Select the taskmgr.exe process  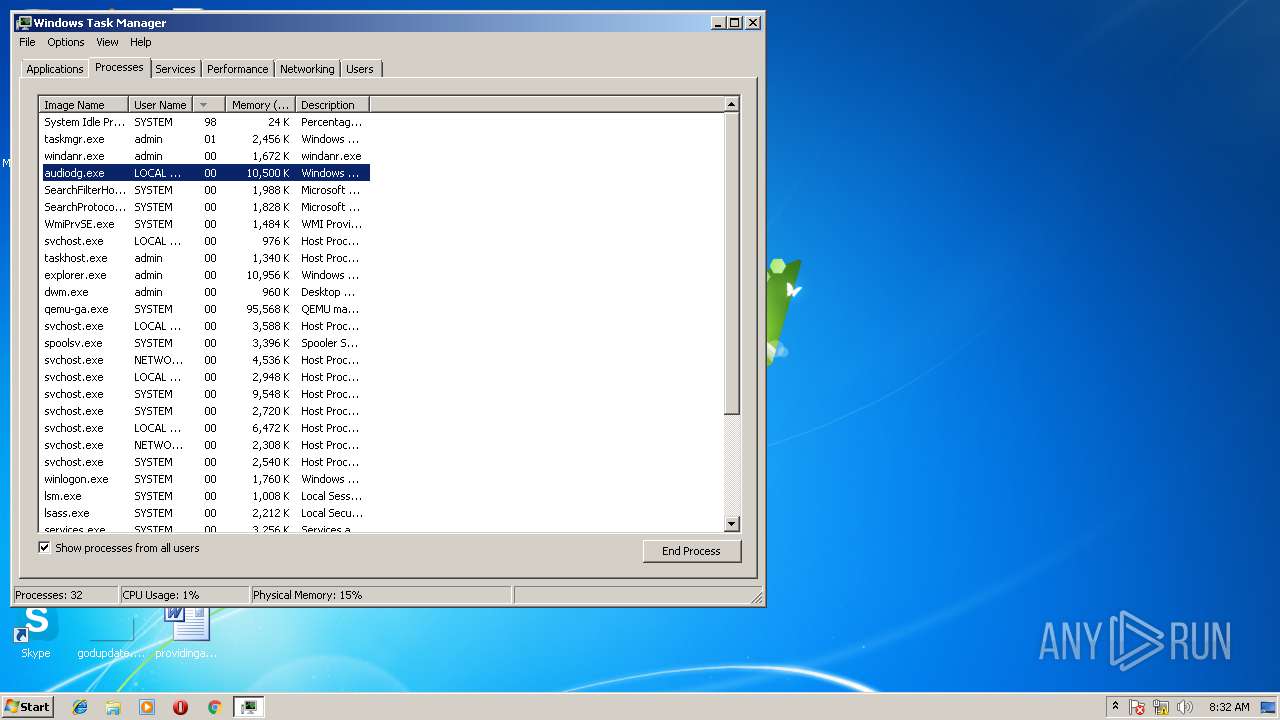[x=204, y=139]
